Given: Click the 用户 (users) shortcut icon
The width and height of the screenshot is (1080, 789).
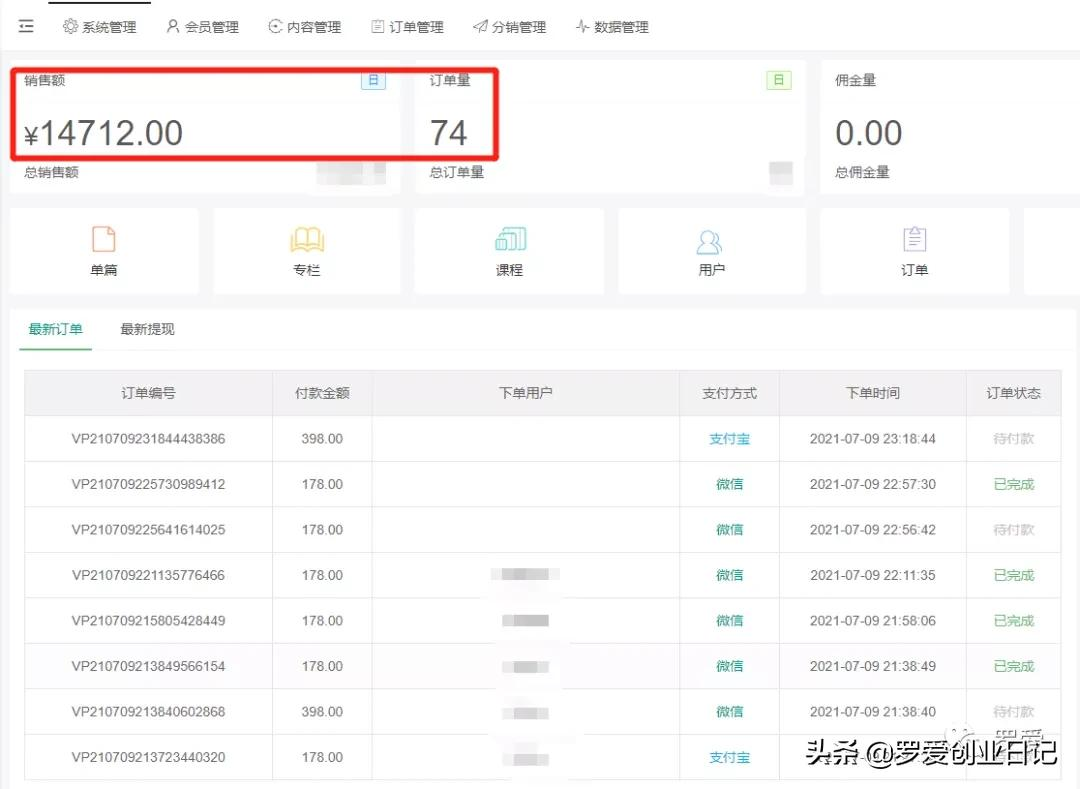Looking at the screenshot, I should (711, 250).
